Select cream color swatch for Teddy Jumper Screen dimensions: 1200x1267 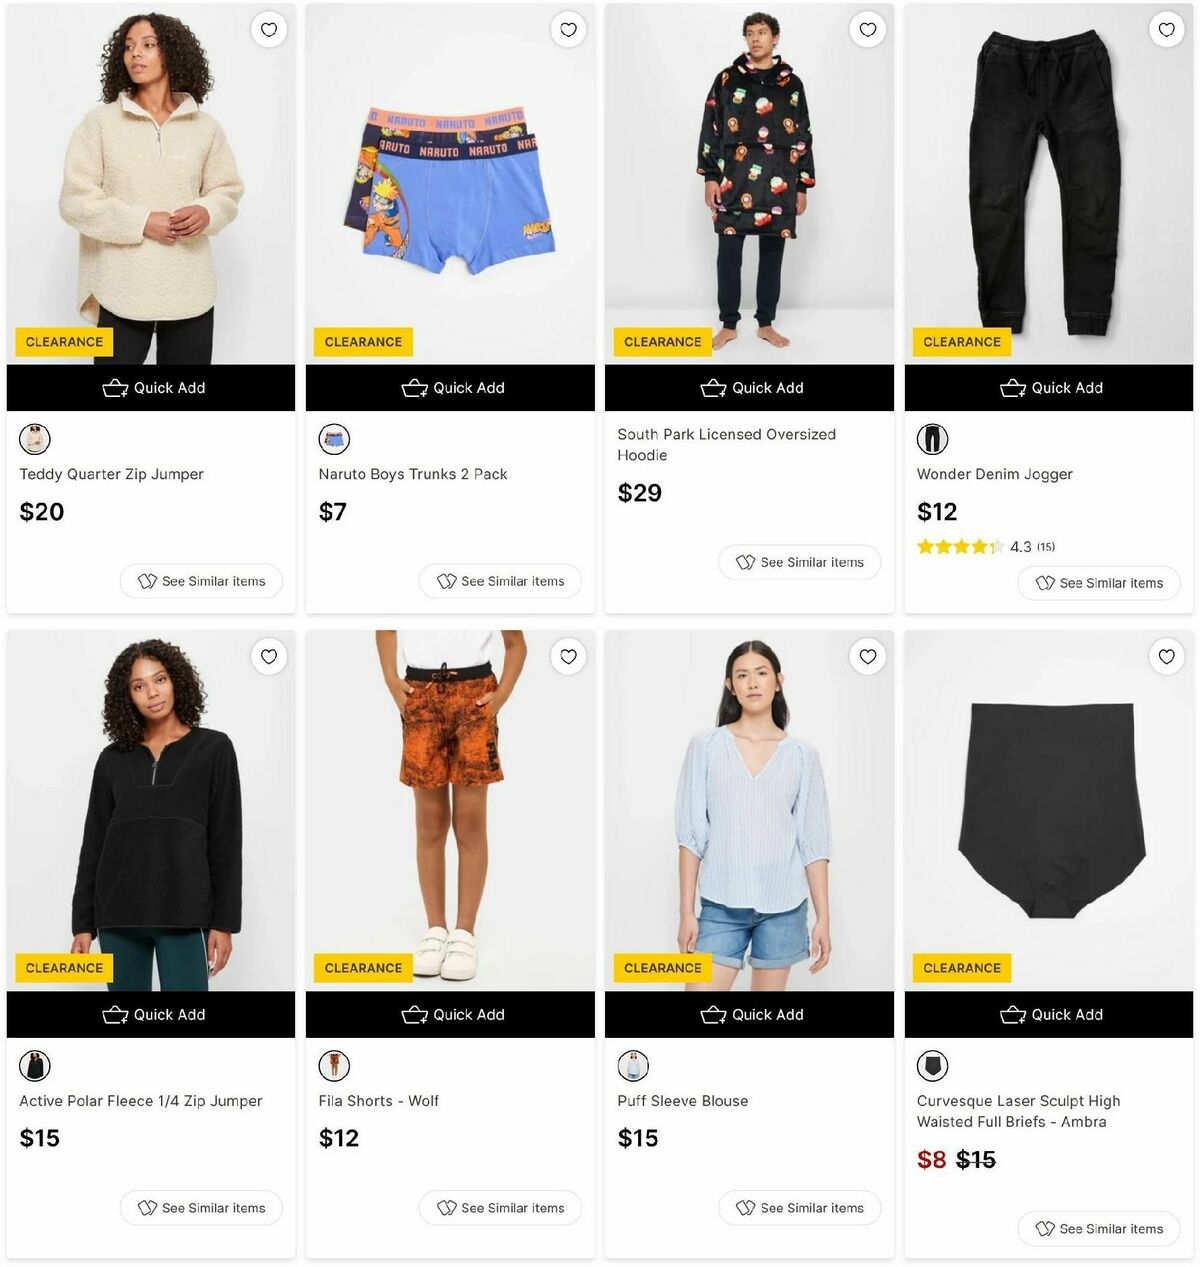coord(35,439)
